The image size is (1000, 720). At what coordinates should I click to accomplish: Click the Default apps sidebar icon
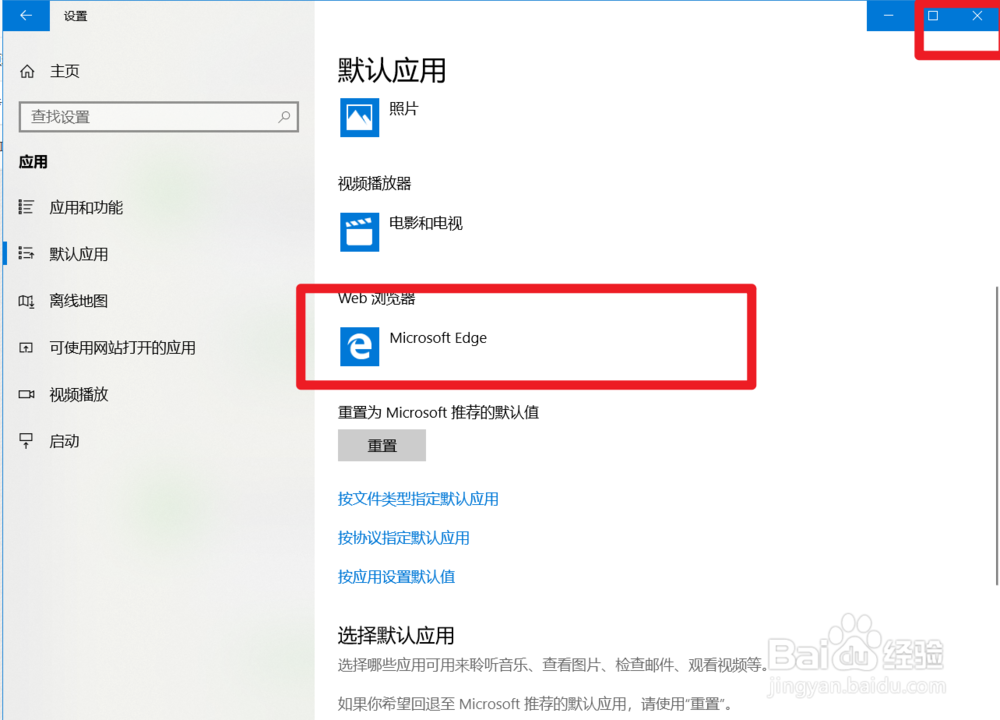tap(26, 254)
